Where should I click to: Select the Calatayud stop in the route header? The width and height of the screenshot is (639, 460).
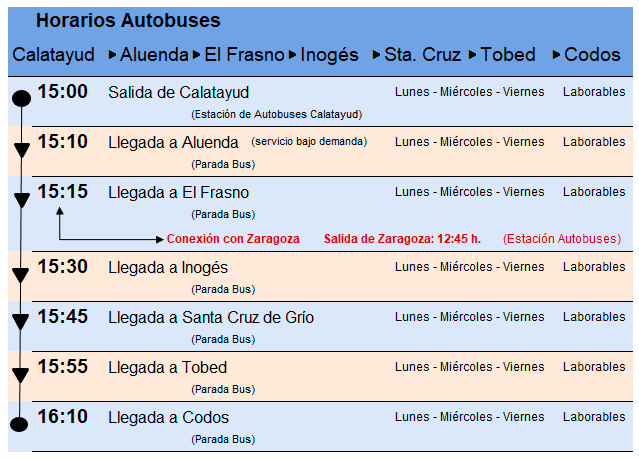point(54,55)
